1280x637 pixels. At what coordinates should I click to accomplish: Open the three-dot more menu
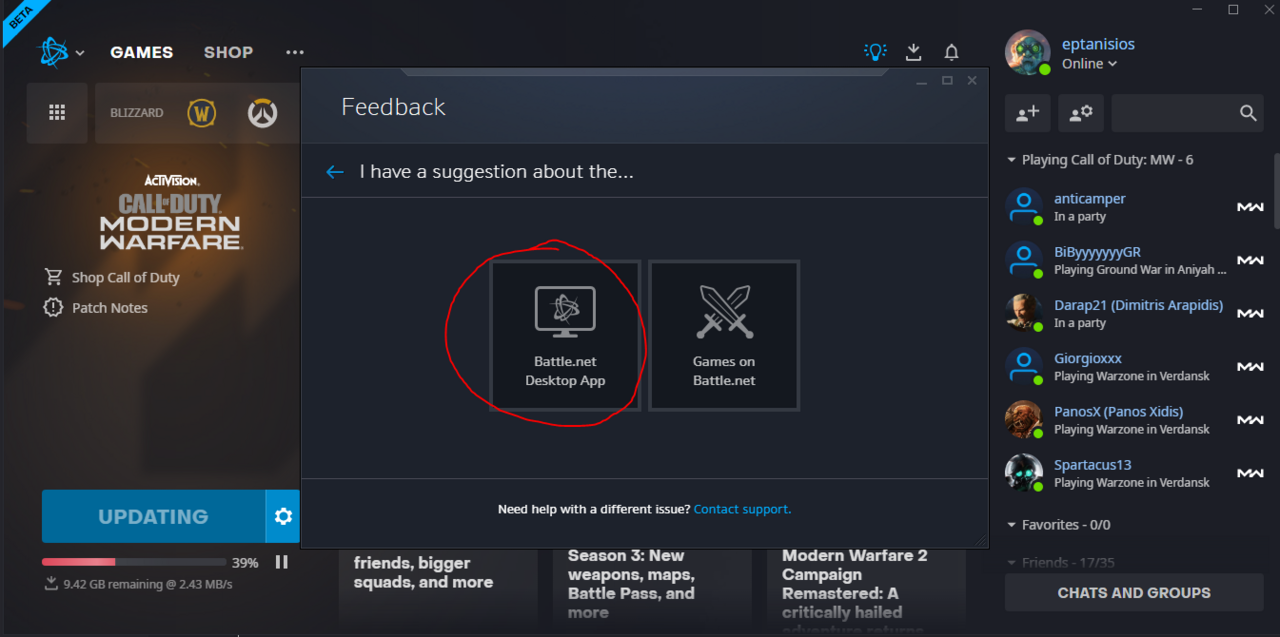pos(294,52)
